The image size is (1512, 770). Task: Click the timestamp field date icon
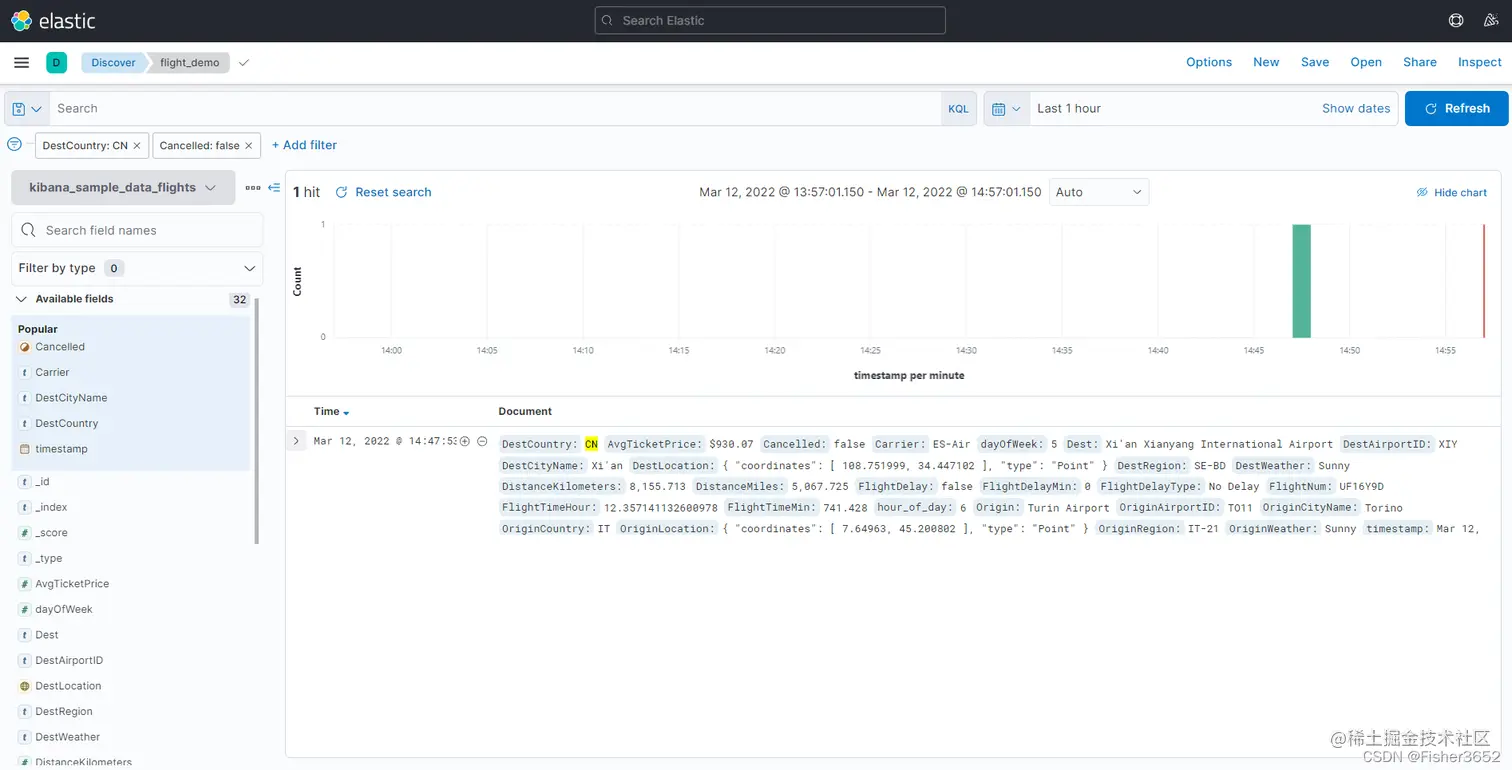[x=25, y=449]
